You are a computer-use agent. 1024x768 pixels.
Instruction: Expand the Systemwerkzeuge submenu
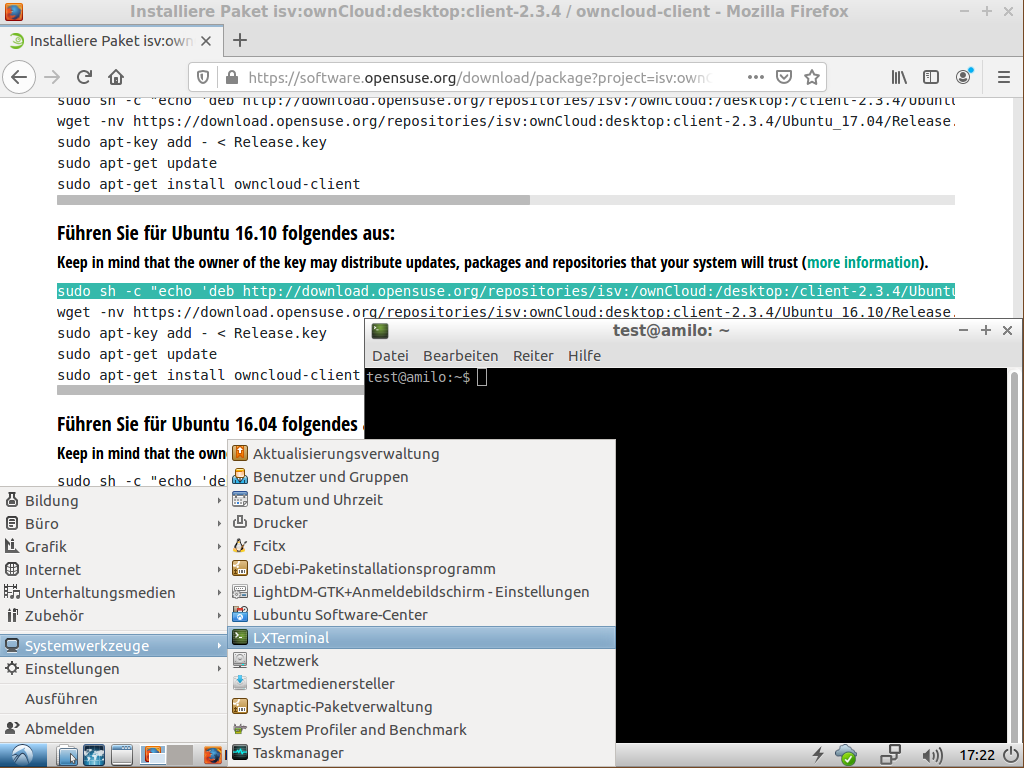pyautogui.click(x=112, y=645)
